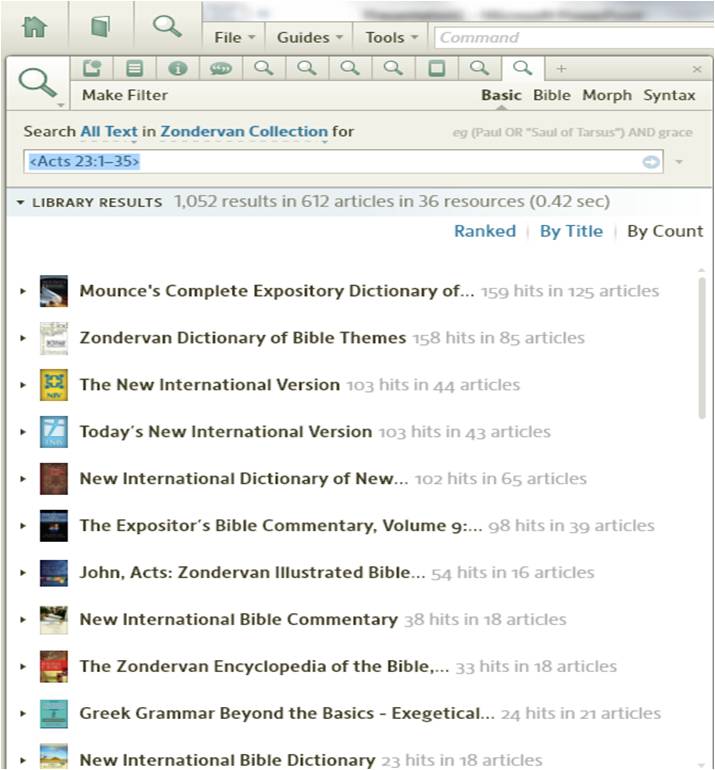
Task: Click Mounce's Dictionary cover thumbnail
Action: click(54, 291)
